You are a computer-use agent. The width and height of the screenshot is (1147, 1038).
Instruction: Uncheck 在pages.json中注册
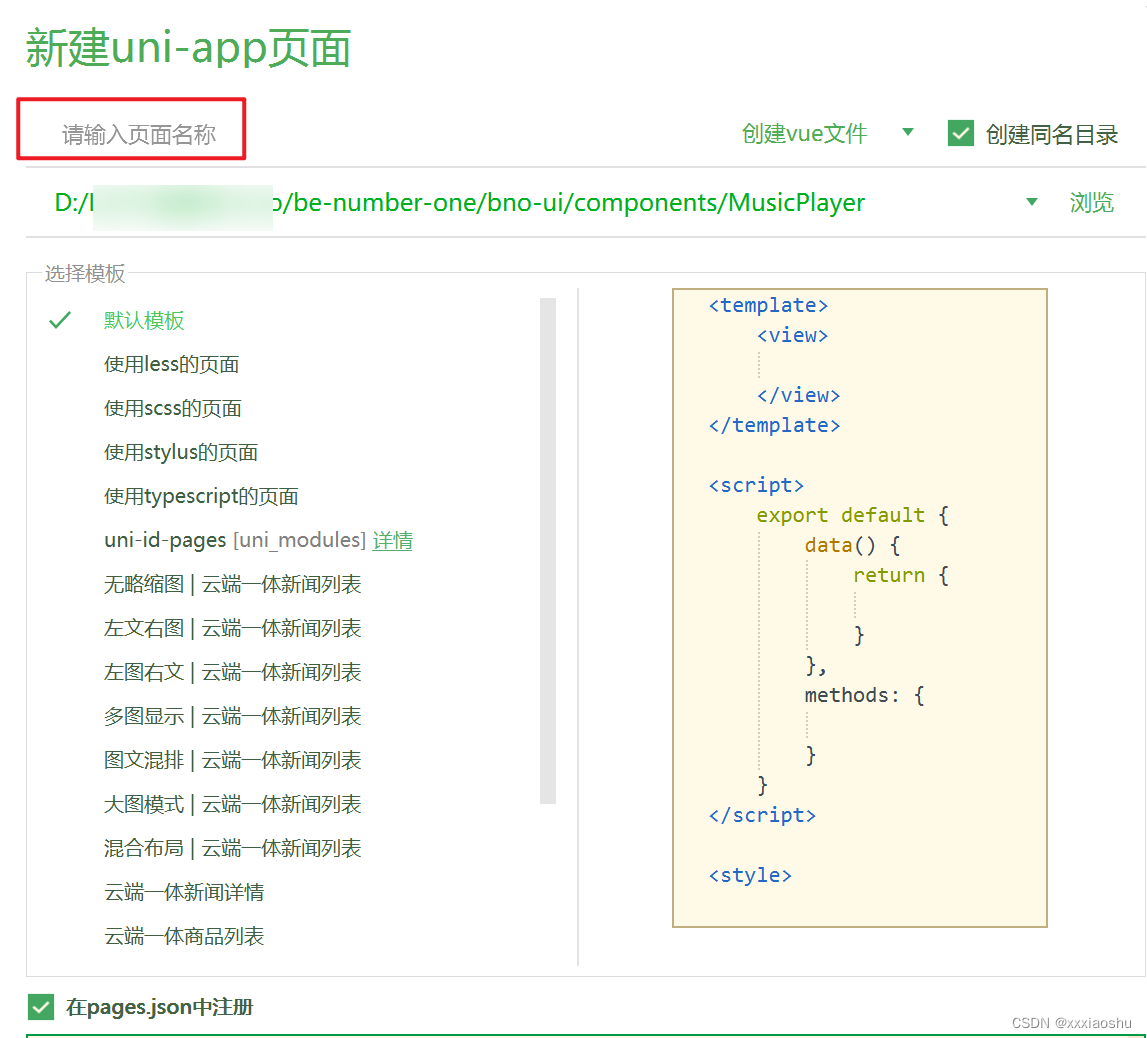41,1007
